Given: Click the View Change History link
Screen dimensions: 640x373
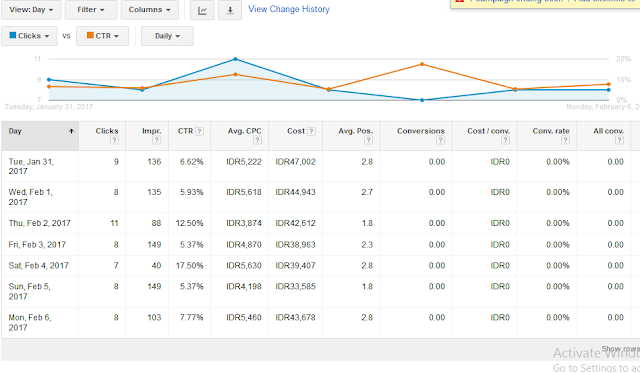Looking at the screenshot, I should point(289,9).
